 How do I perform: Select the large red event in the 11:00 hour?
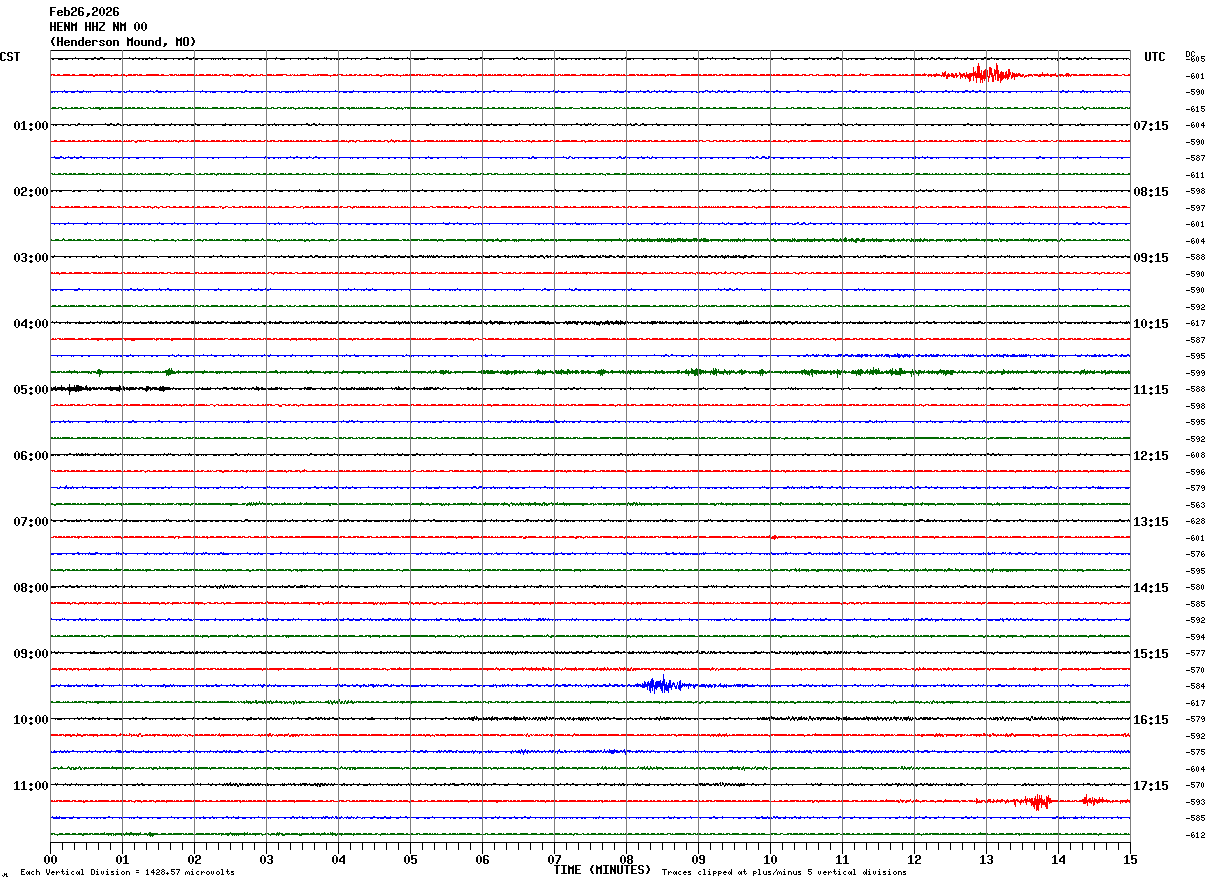[x=1036, y=801]
